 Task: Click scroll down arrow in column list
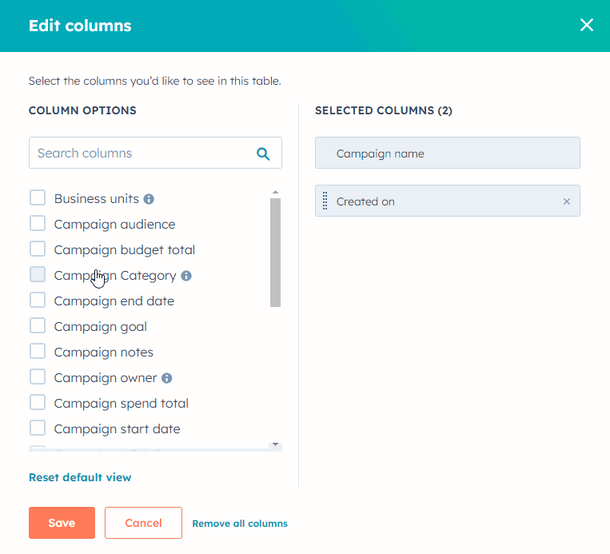coord(275,444)
